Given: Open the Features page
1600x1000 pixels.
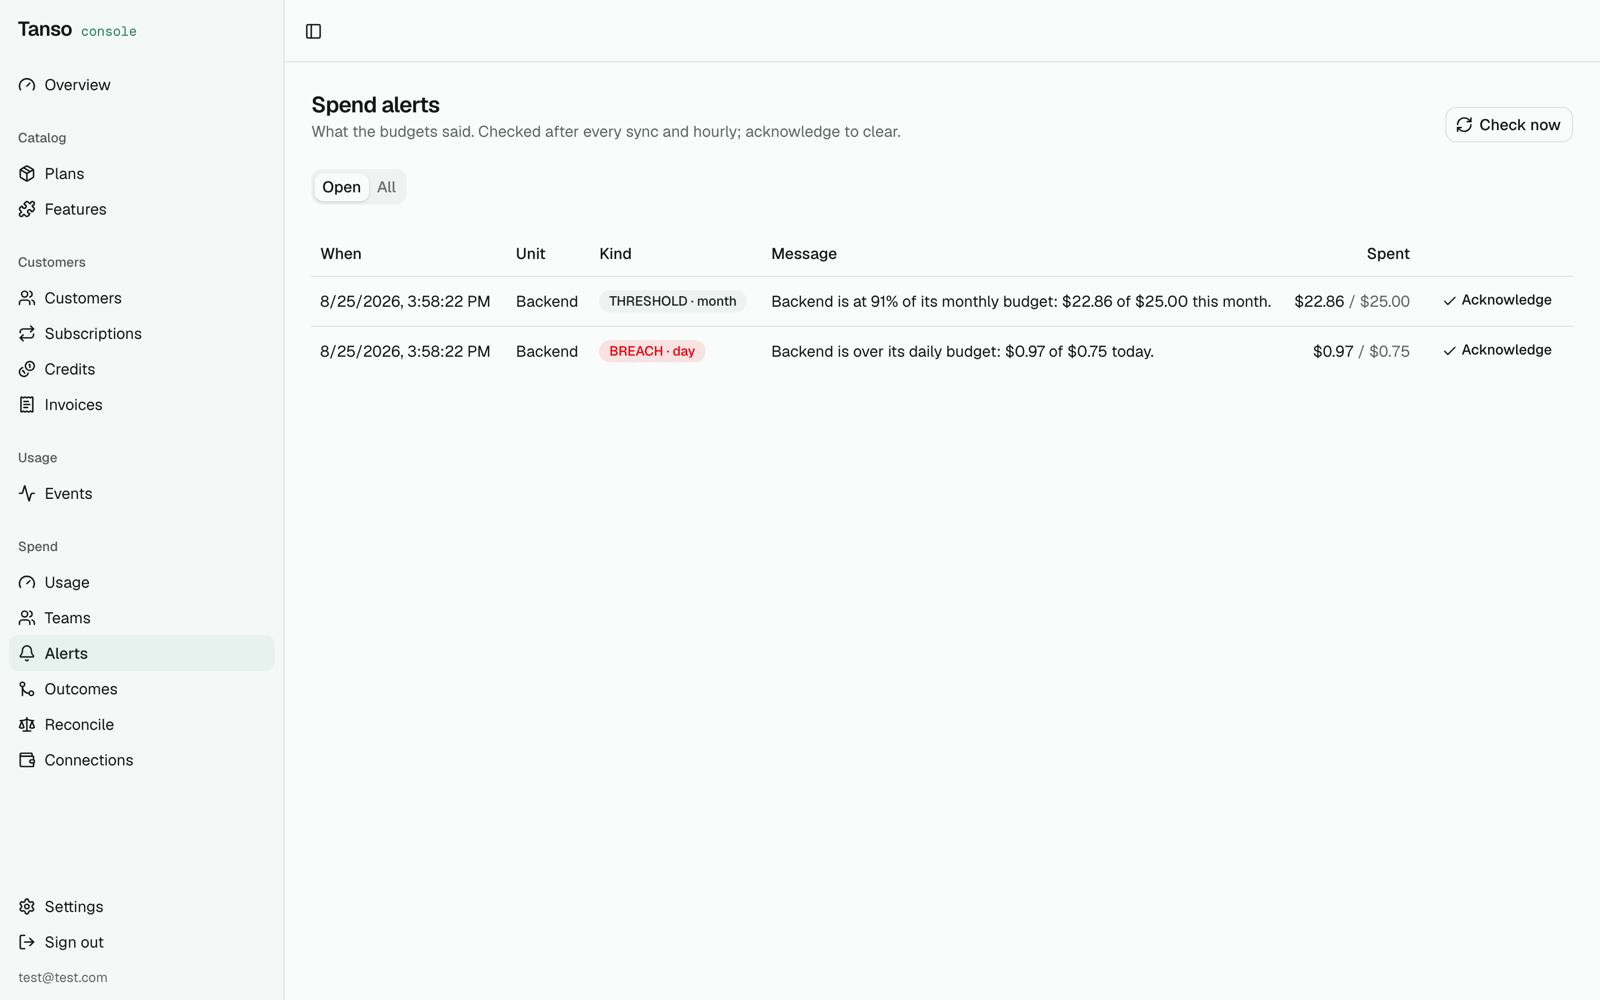Looking at the screenshot, I should tap(142, 209).
